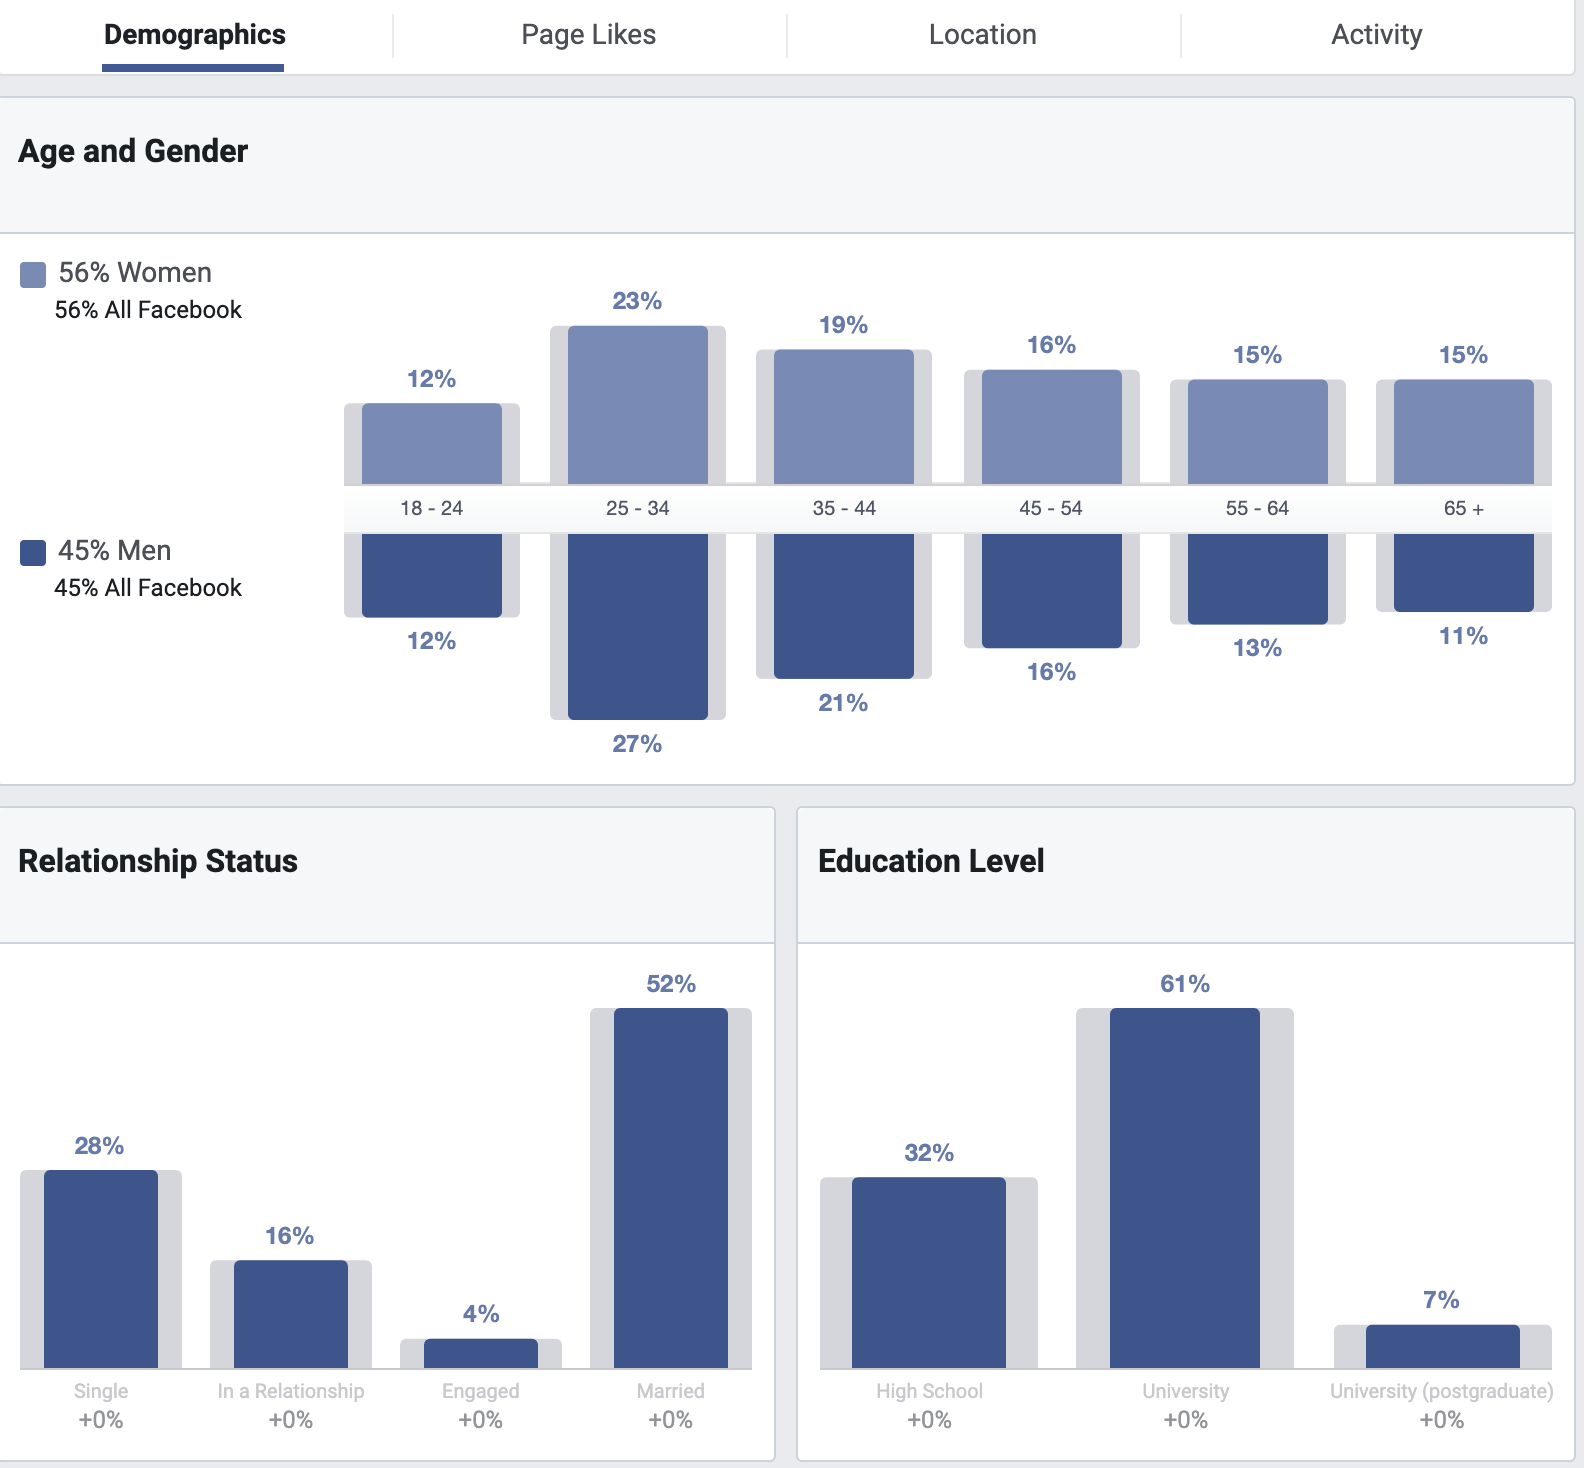Click the men 35 - 44 bar
This screenshot has height=1468, width=1584.
coord(844,606)
